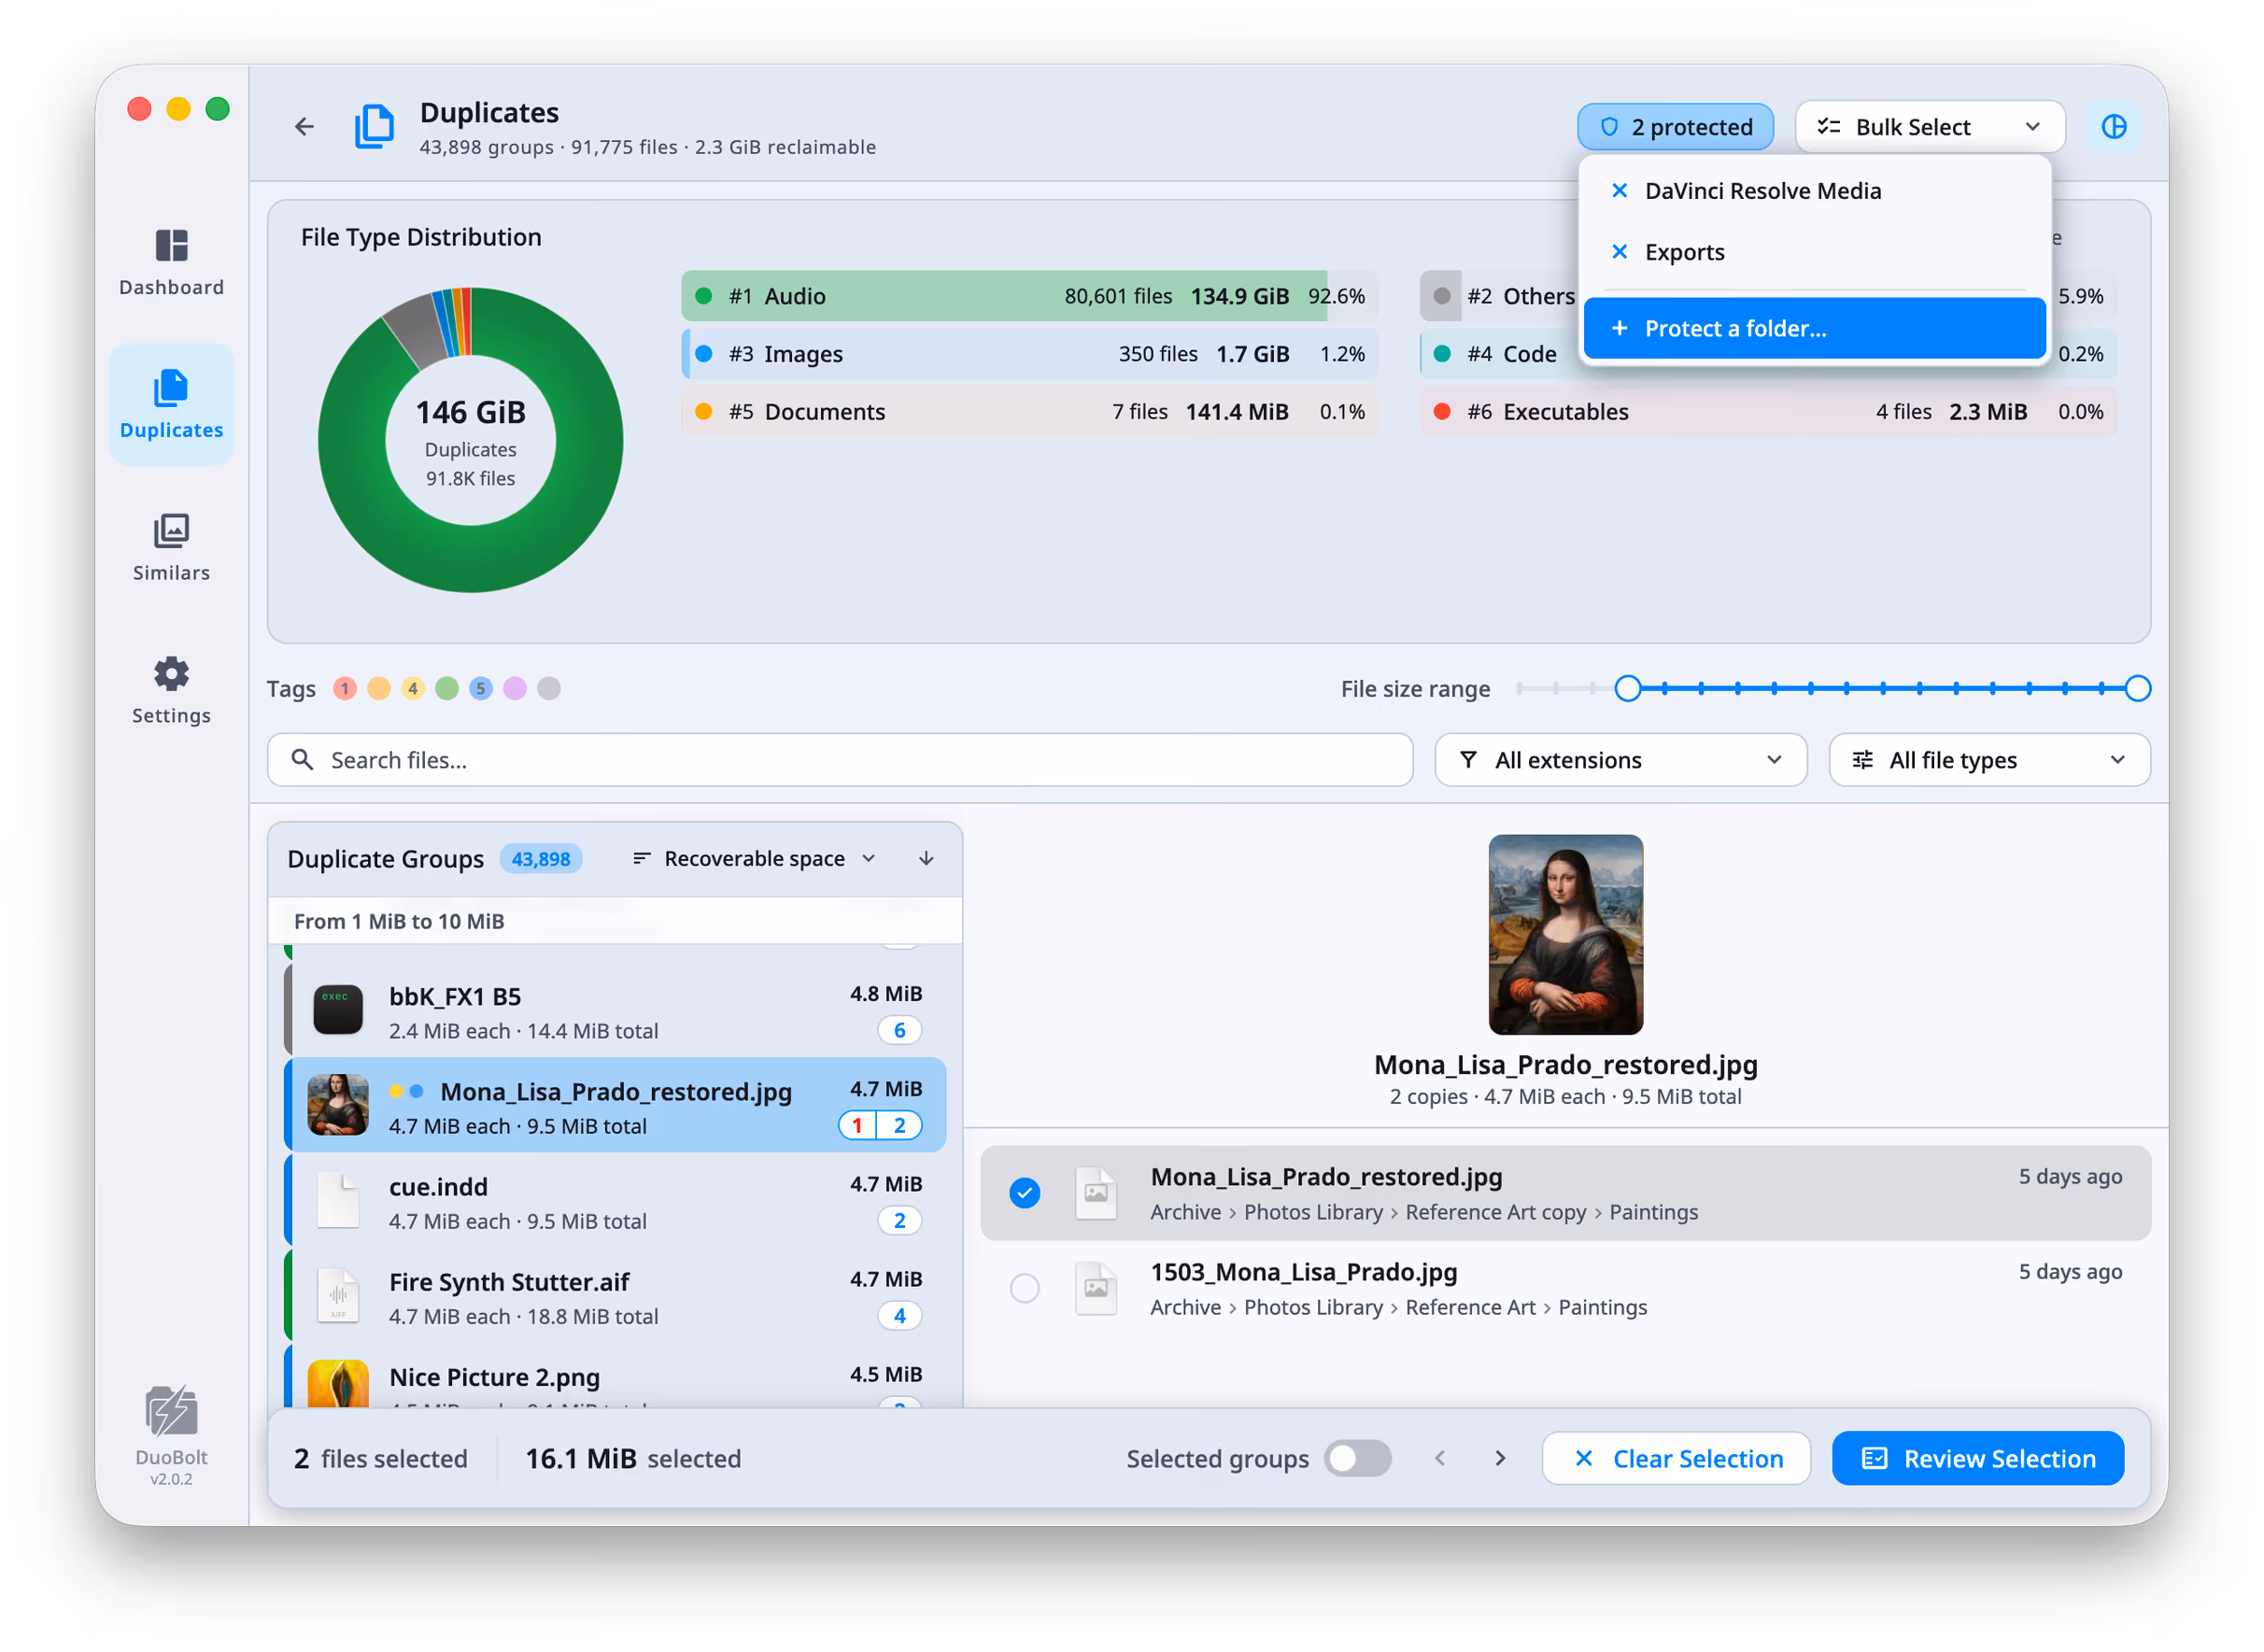Toggle the gray tag filter
Screen dimensions: 2264x1652
point(549,689)
